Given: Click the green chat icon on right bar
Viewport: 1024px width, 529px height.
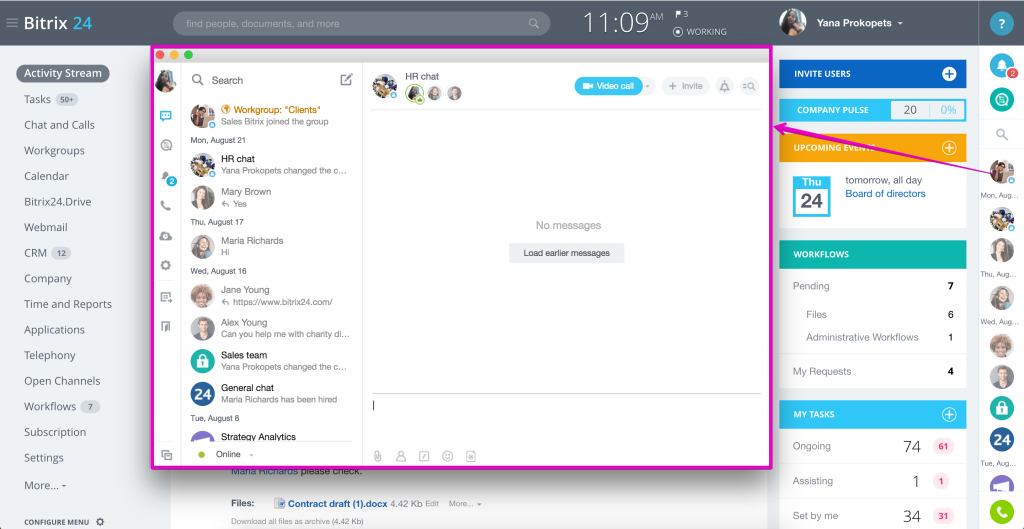Looking at the screenshot, I should [1001, 99].
